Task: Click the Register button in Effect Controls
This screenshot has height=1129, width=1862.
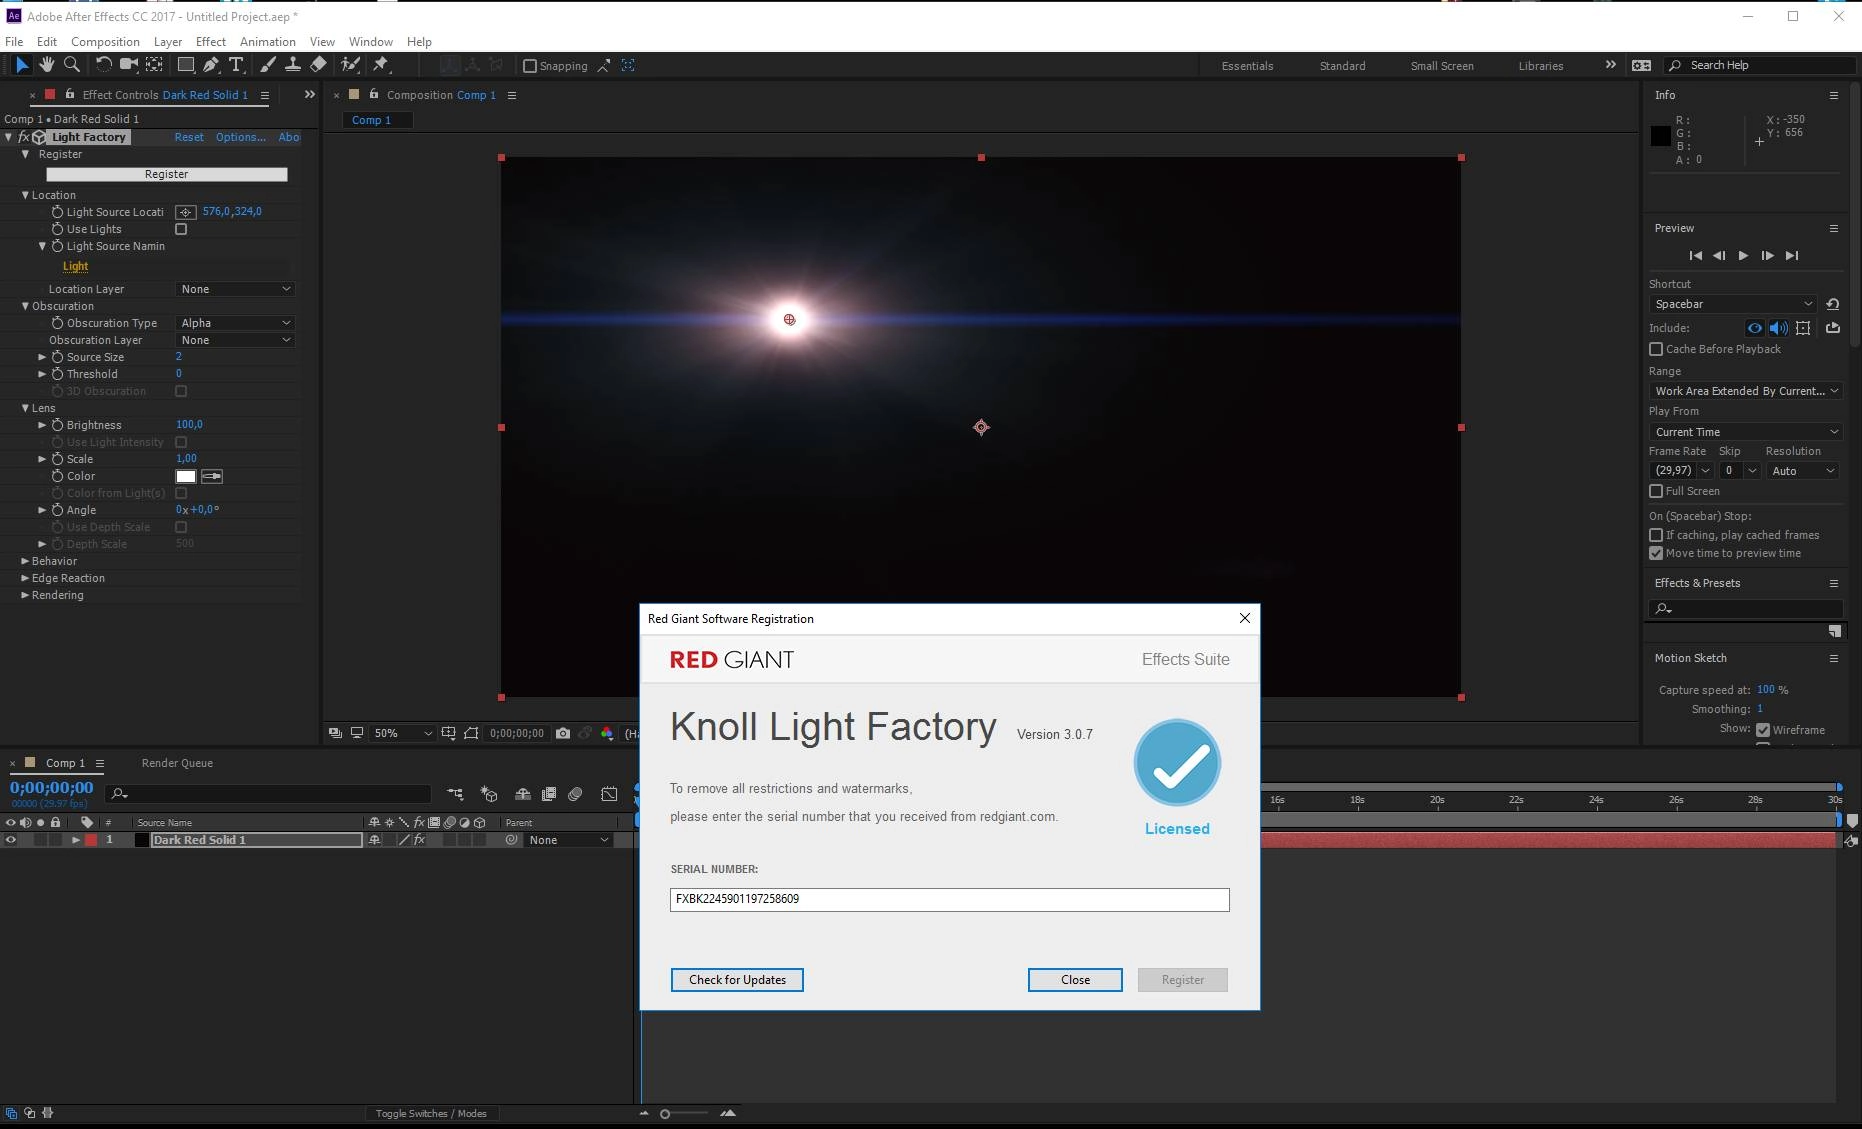Action: coord(166,174)
